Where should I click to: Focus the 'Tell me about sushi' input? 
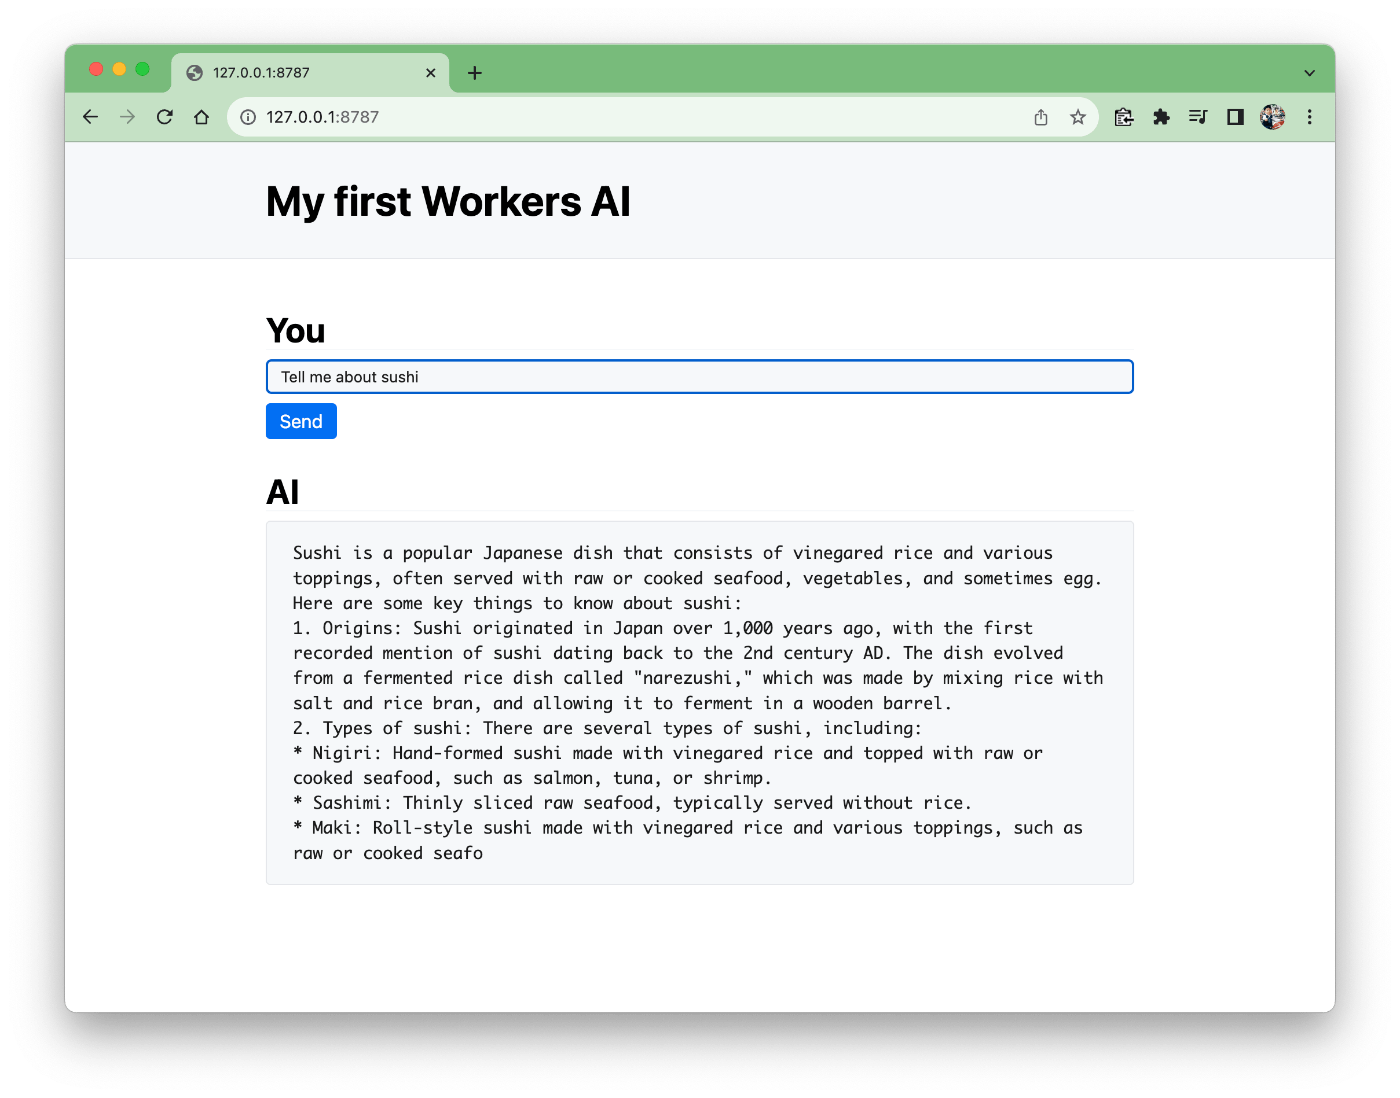700,377
